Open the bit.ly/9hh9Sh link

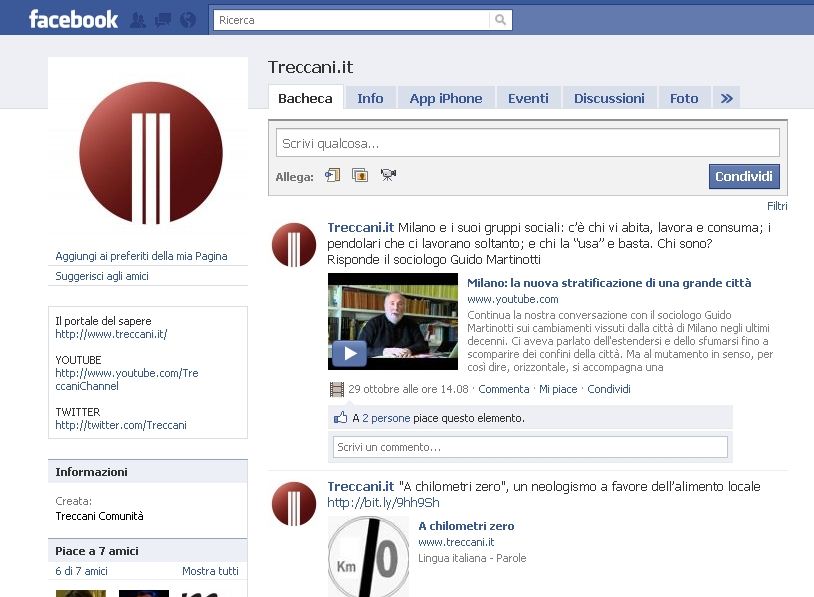coord(383,503)
